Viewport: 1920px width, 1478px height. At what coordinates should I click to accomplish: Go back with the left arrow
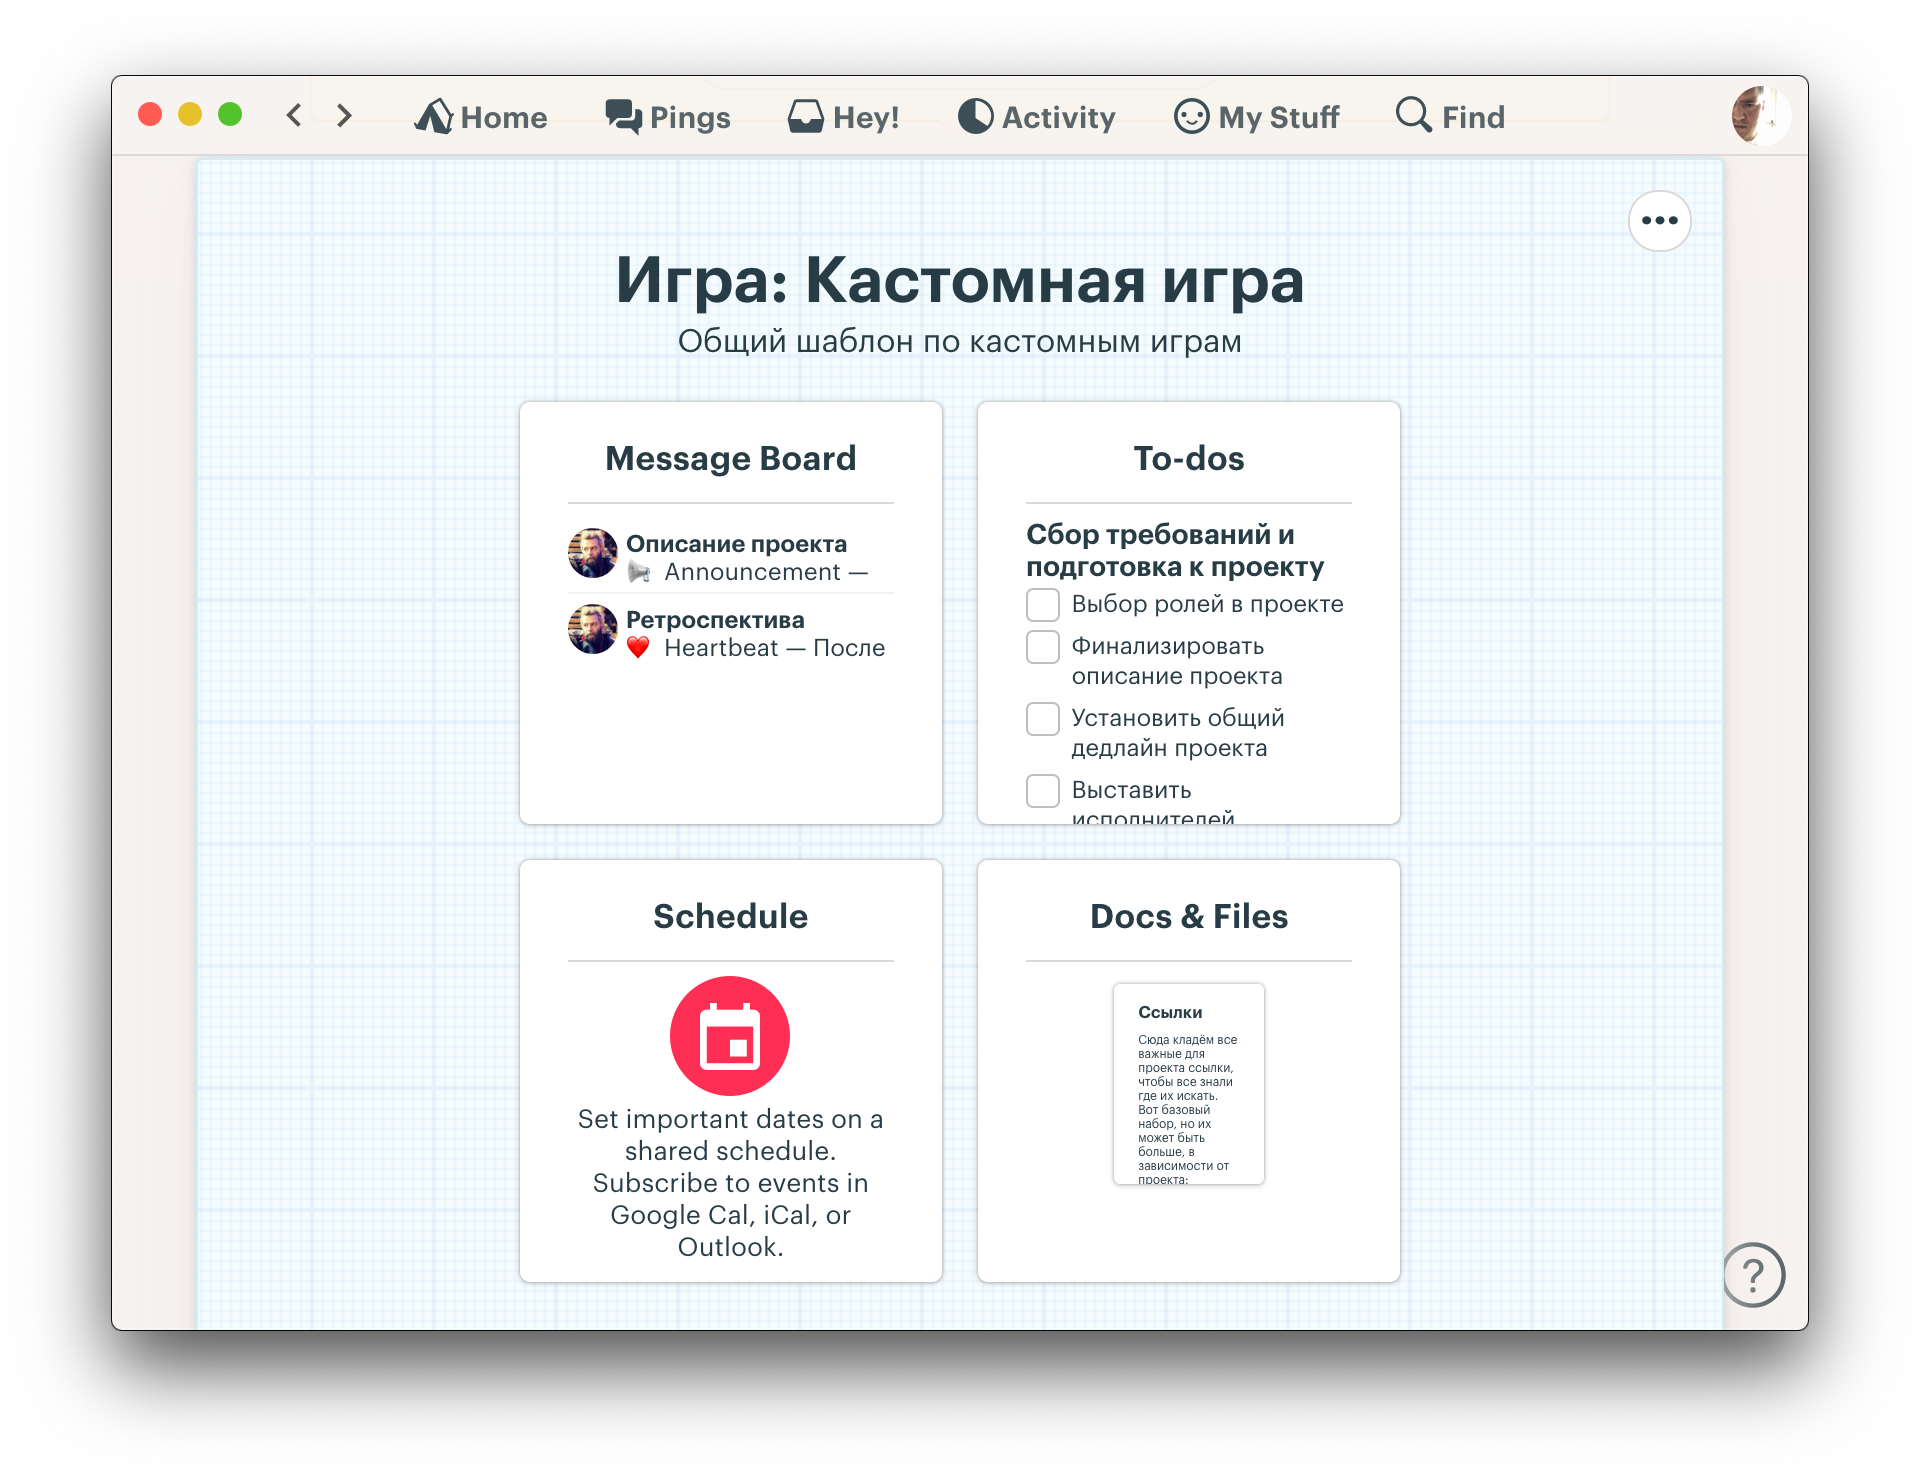(x=294, y=115)
